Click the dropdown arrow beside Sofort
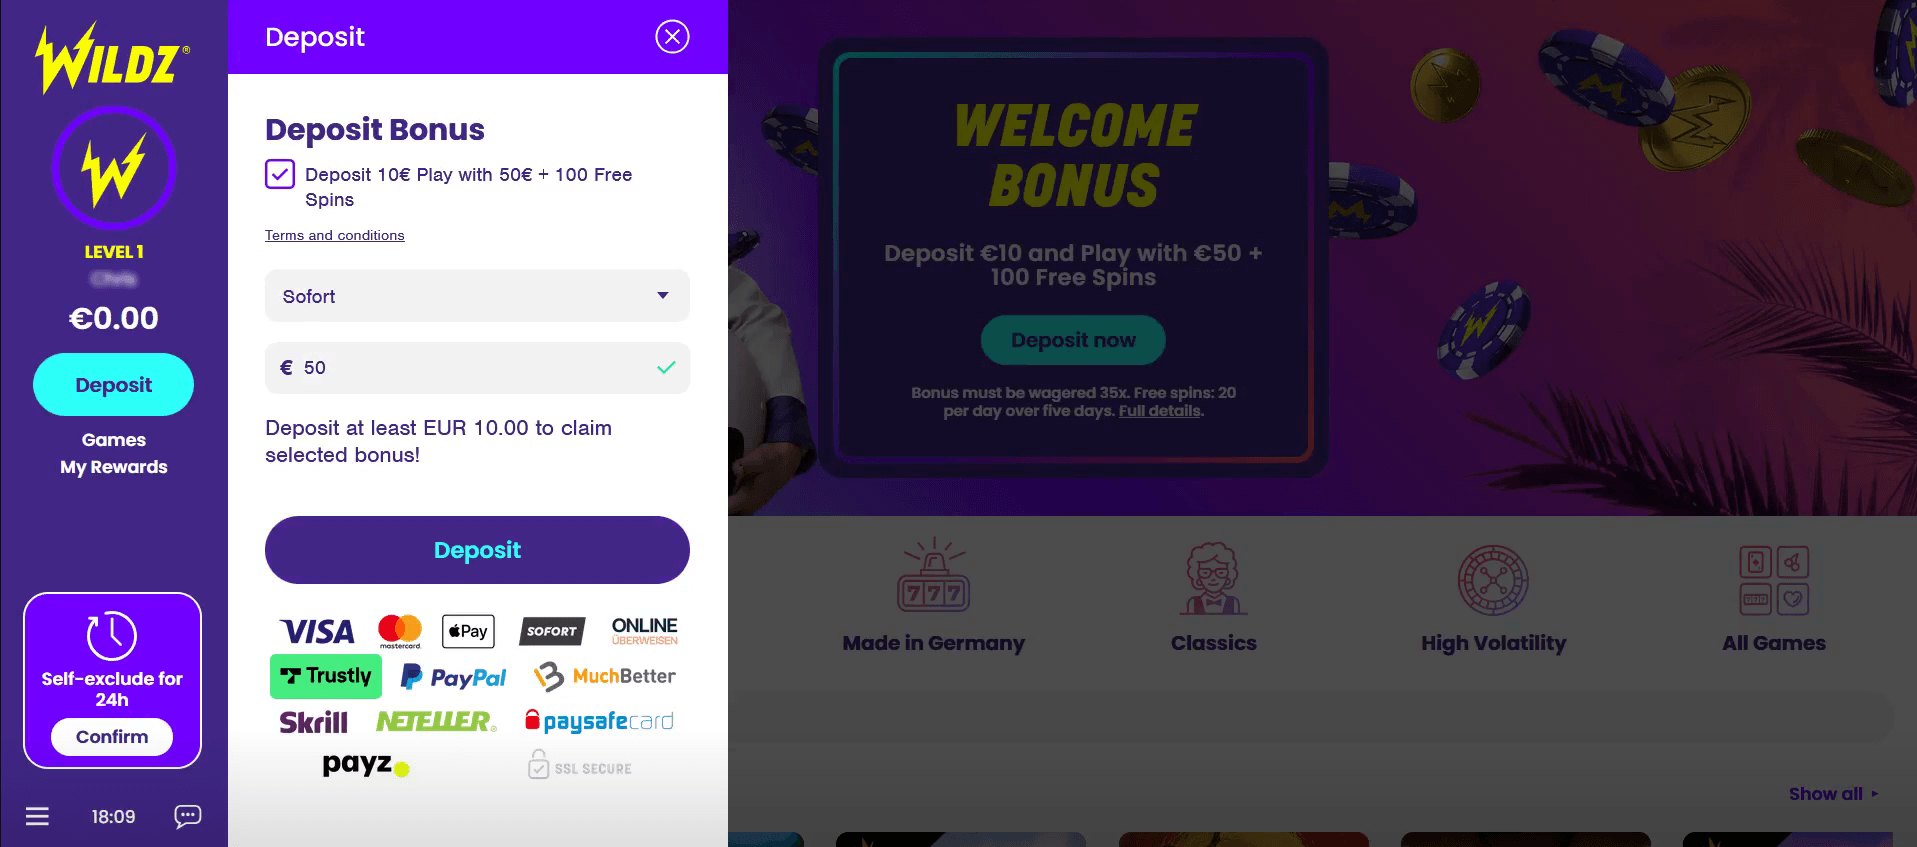 [x=662, y=296]
